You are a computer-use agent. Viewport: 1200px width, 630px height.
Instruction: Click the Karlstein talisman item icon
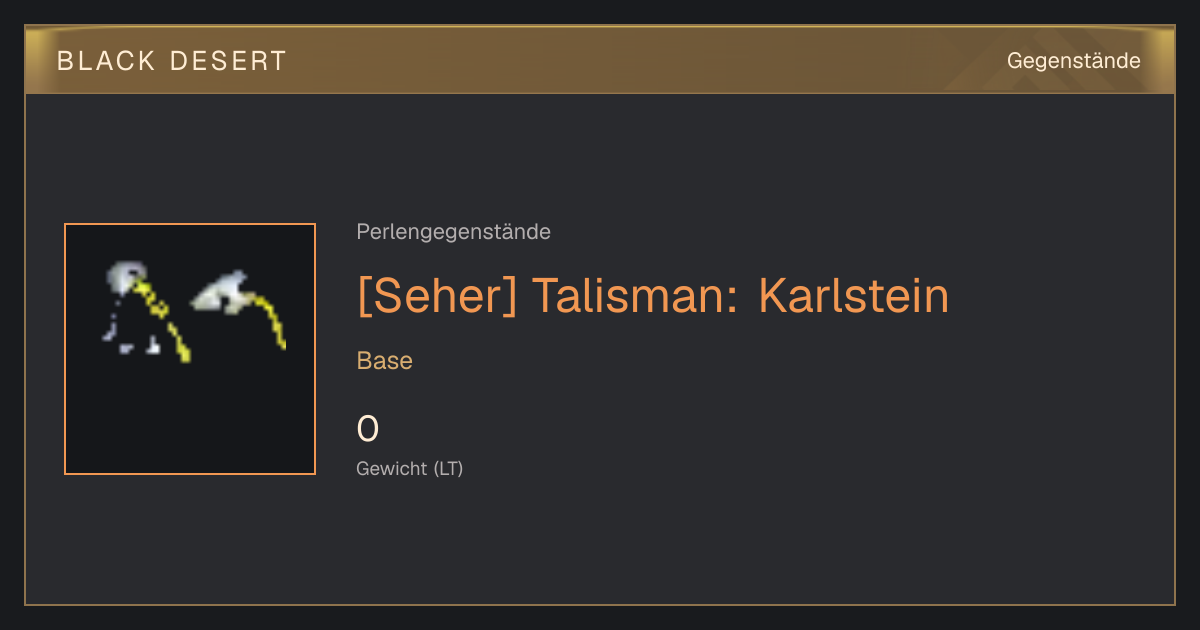[190, 349]
